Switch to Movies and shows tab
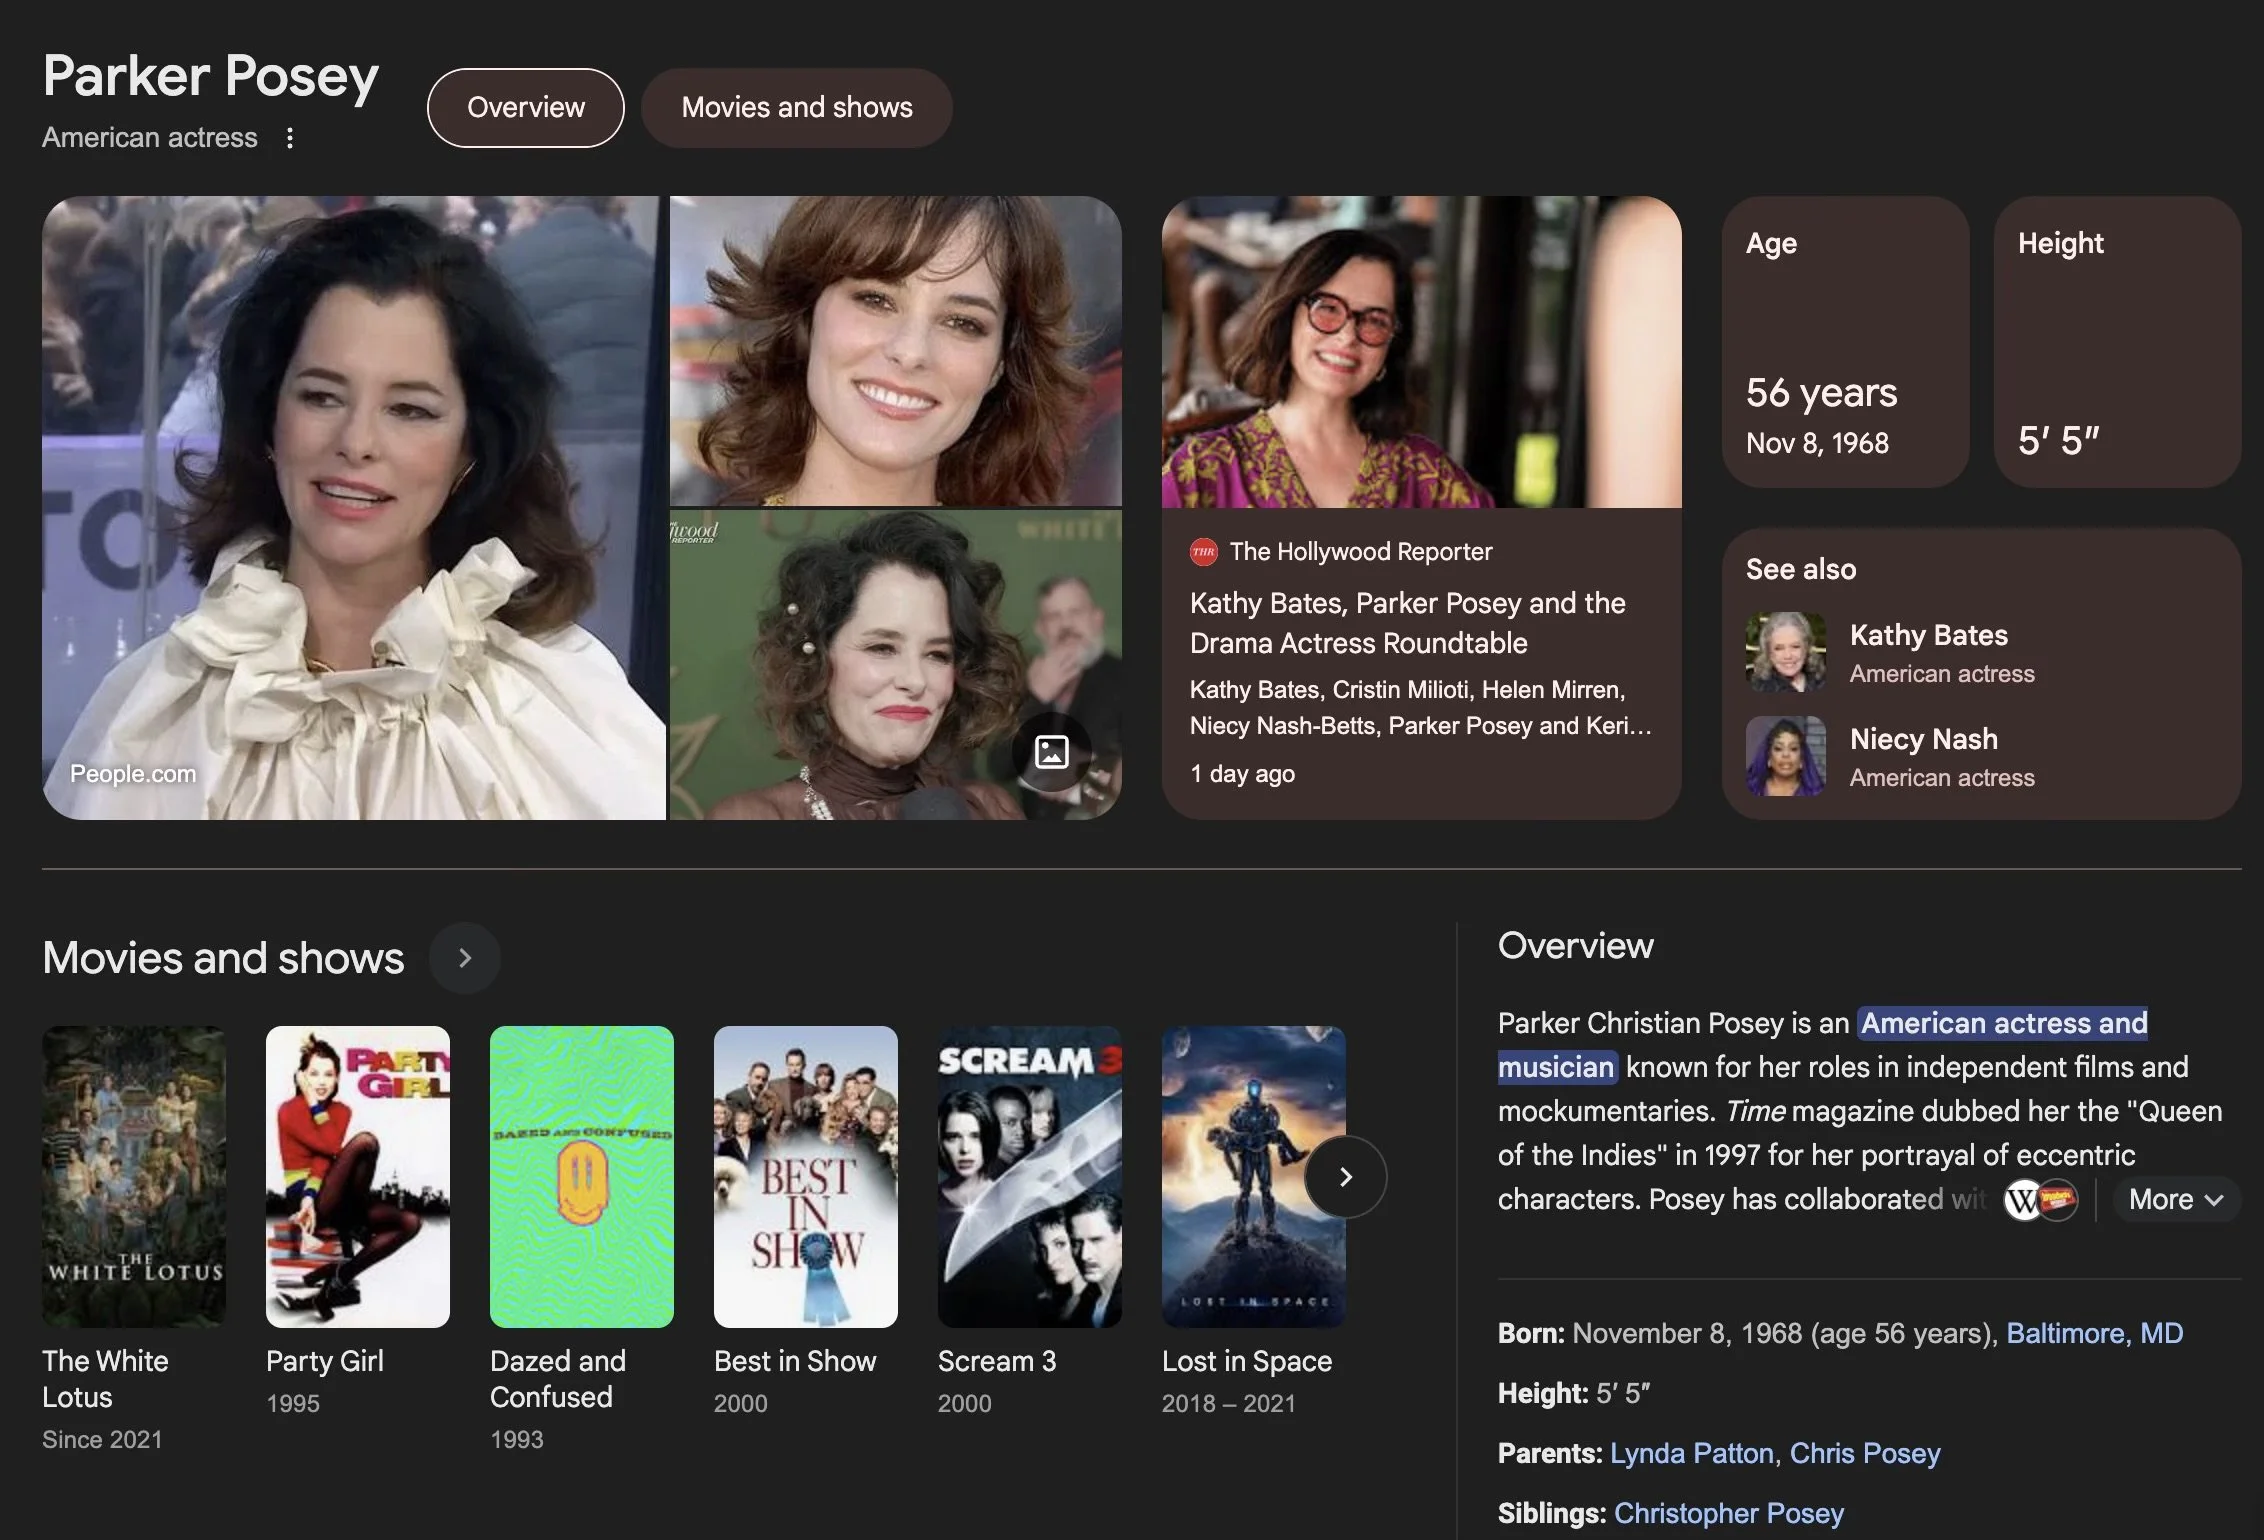 (796, 108)
